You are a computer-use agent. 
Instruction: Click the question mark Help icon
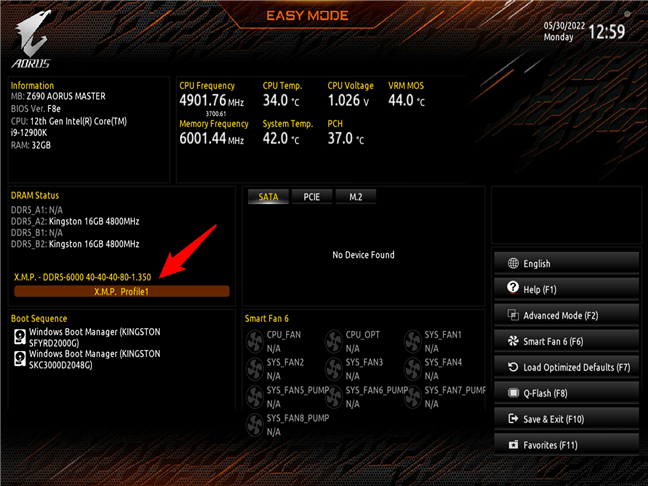point(513,288)
